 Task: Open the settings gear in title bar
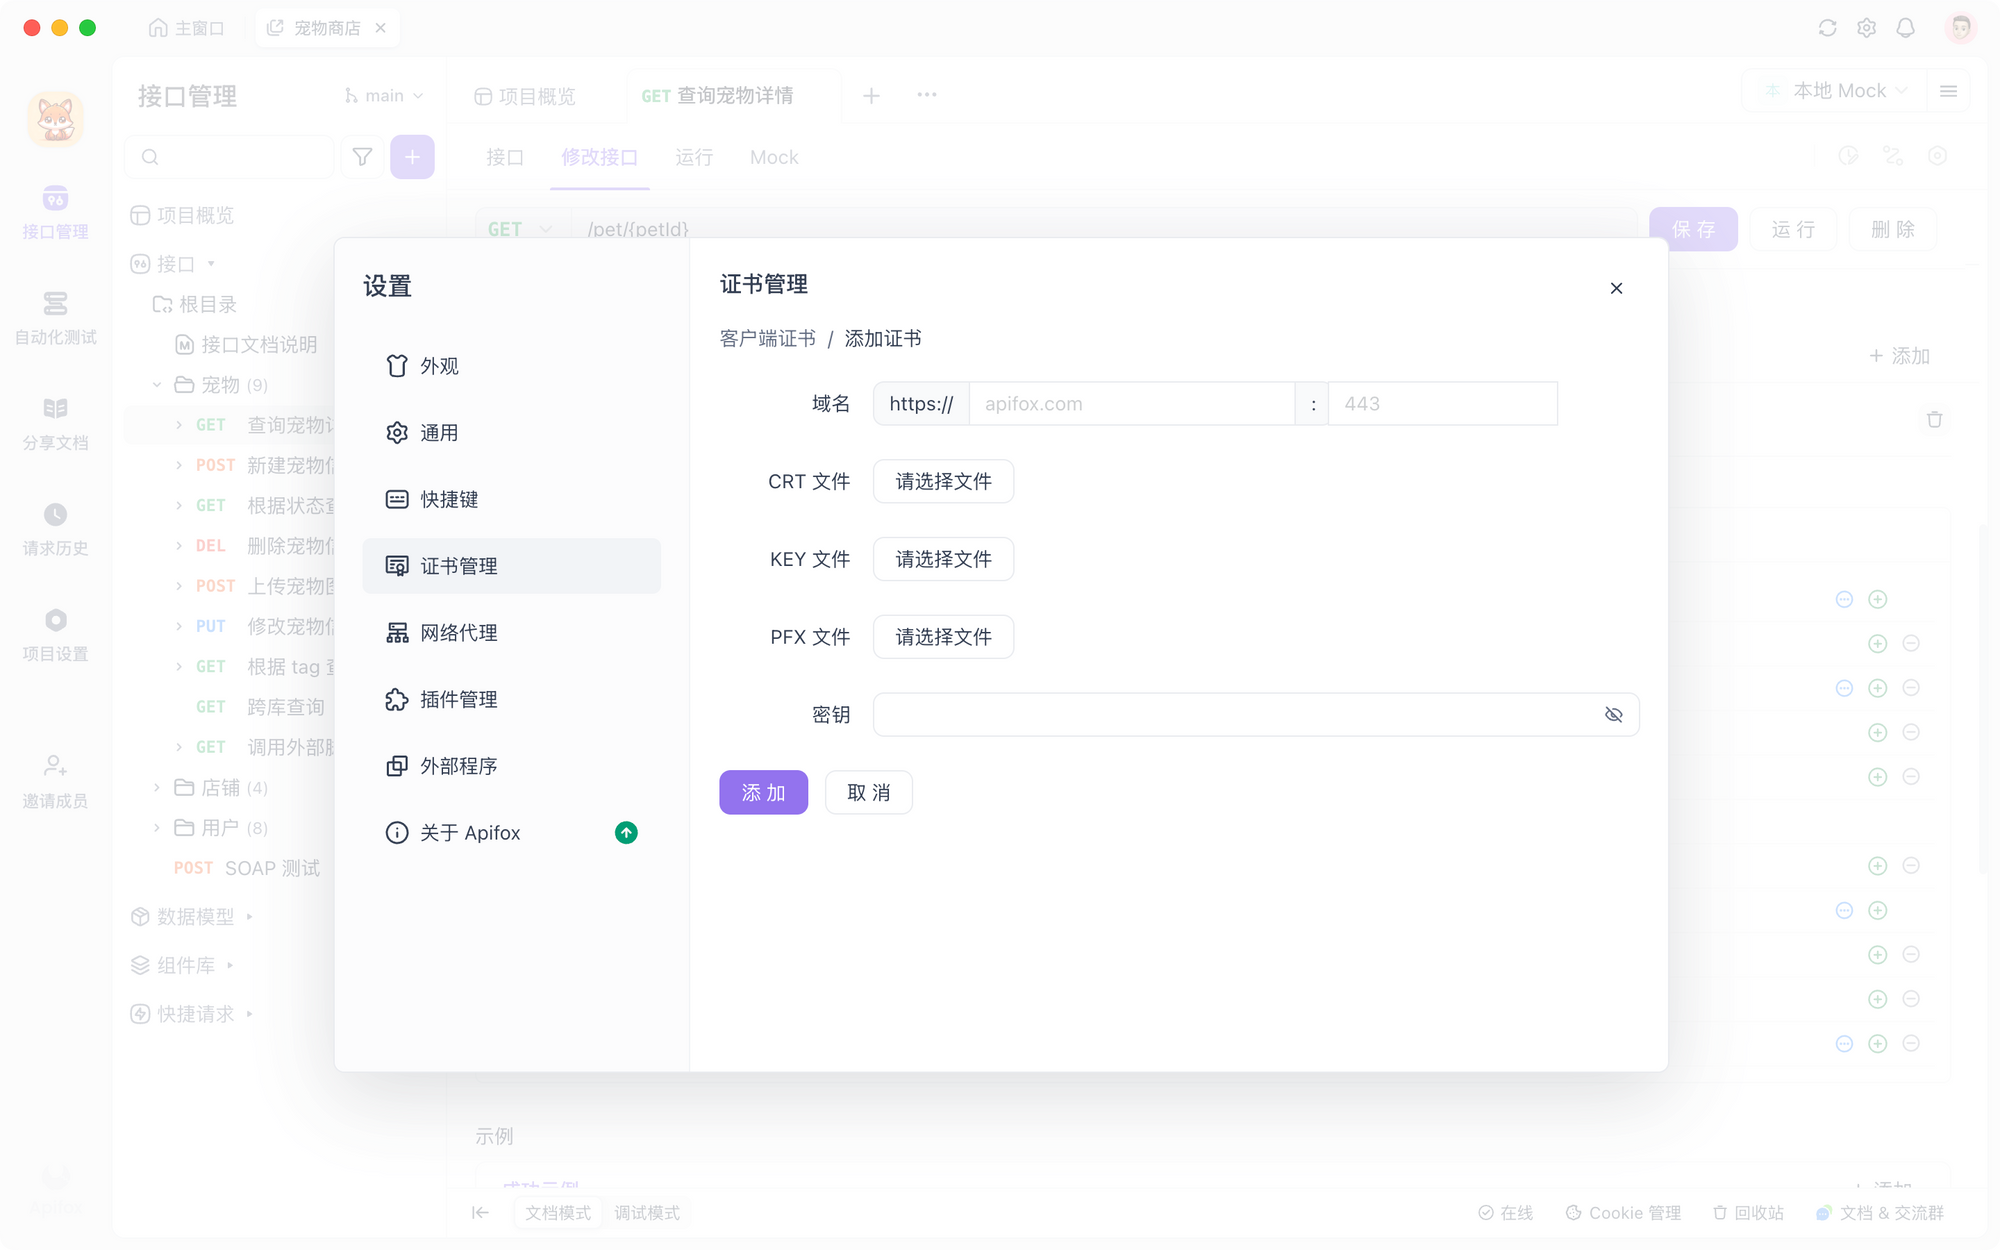1866,28
